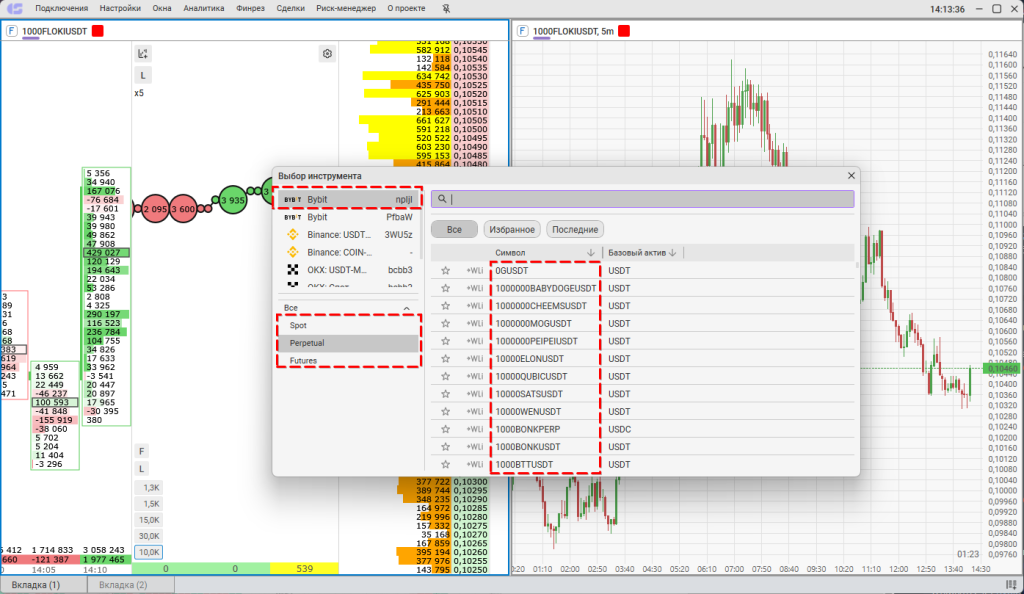The image size is (1024, 594).
Task: Star 0GUSDT as a favorite
Action: coord(445,271)
